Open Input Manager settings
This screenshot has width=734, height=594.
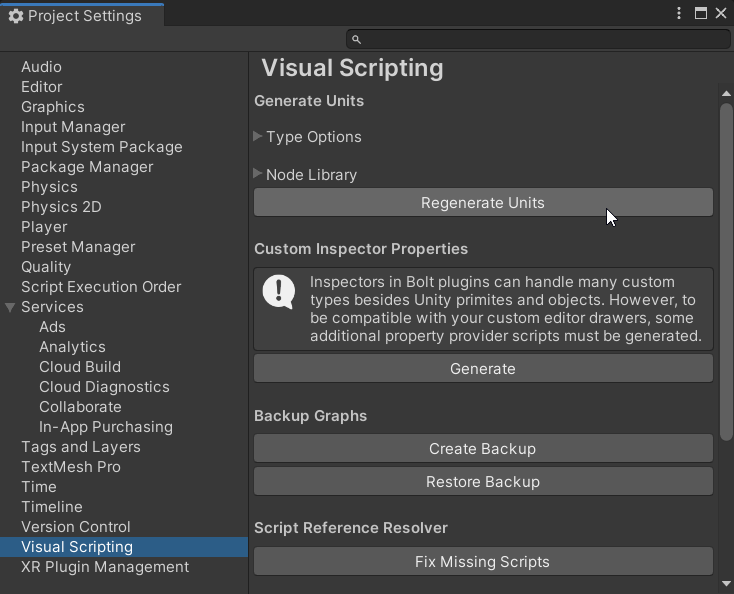coord(73,127)
